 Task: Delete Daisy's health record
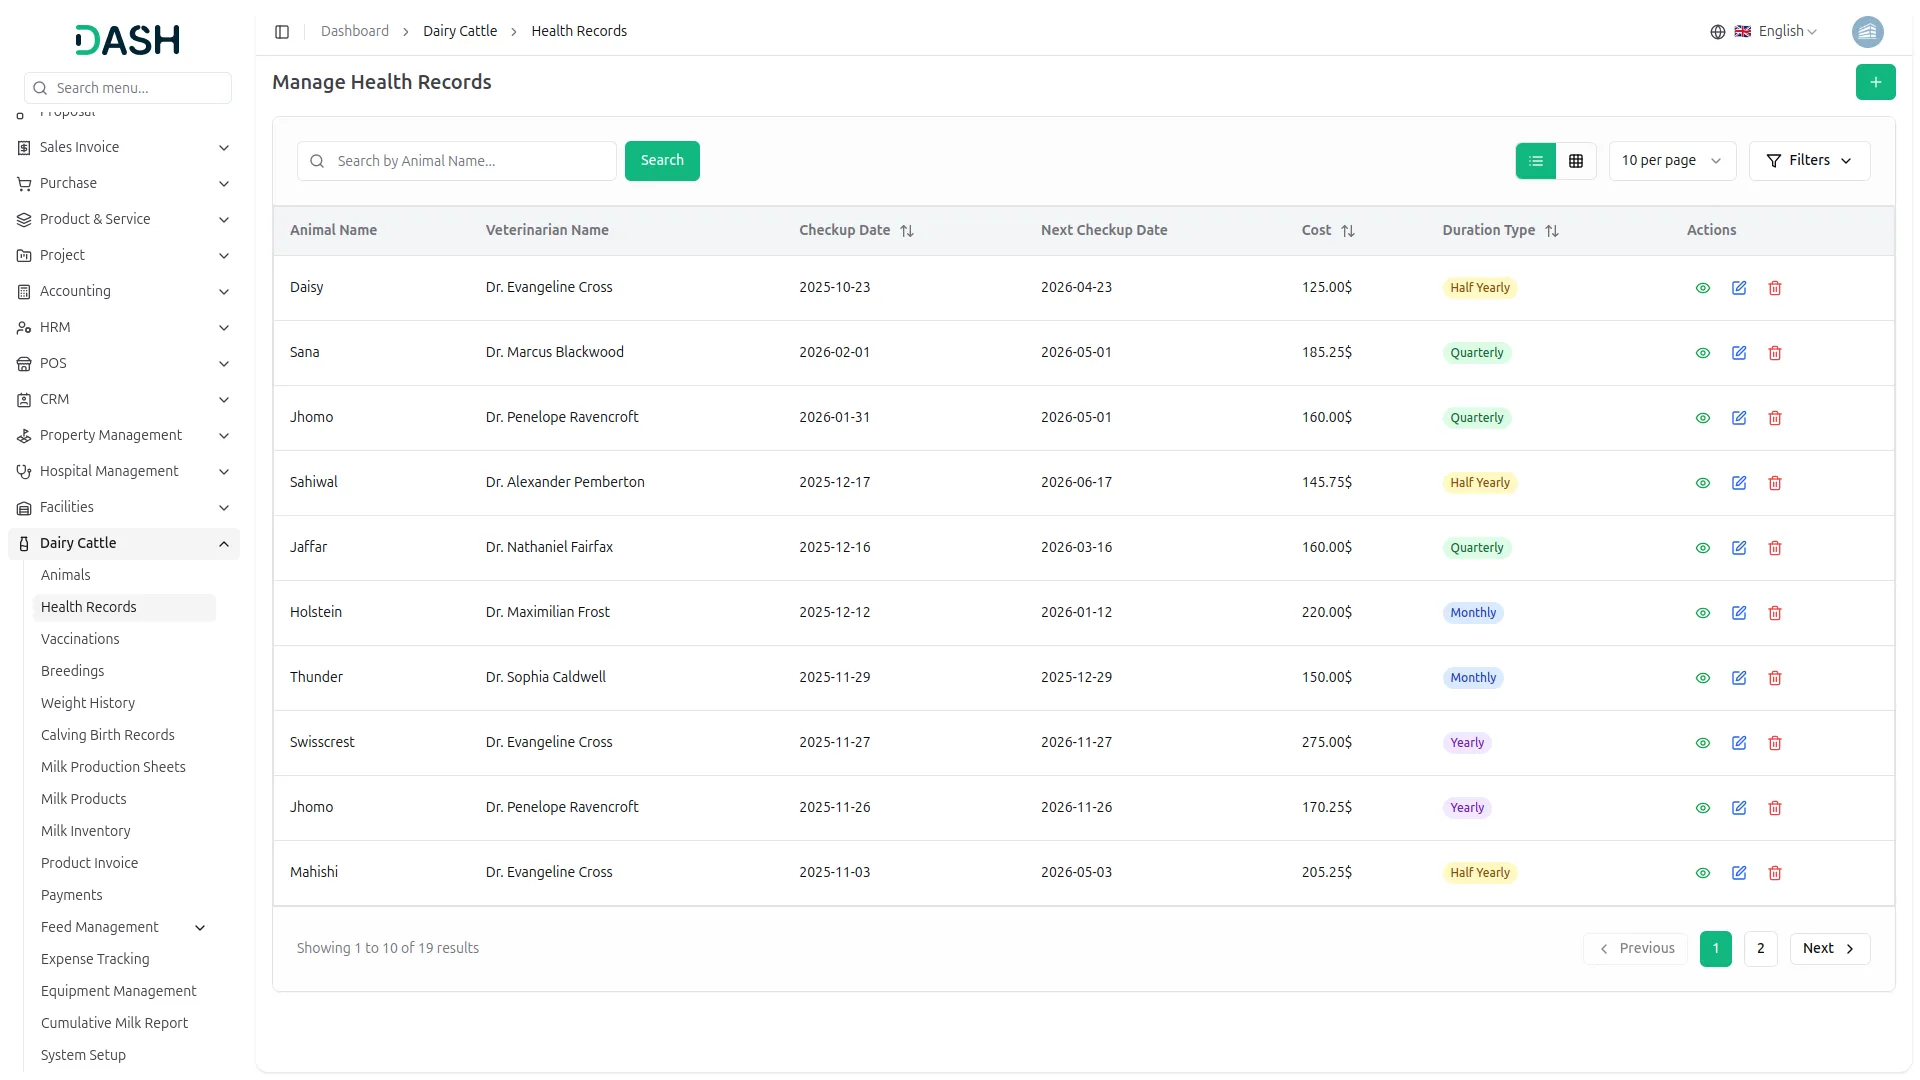1775,288
